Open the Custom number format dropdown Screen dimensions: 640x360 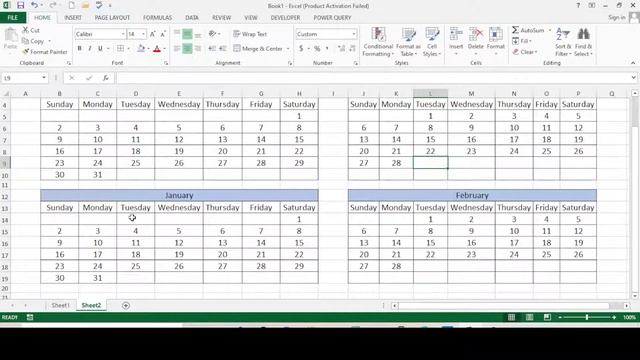(x=353, y=34)
